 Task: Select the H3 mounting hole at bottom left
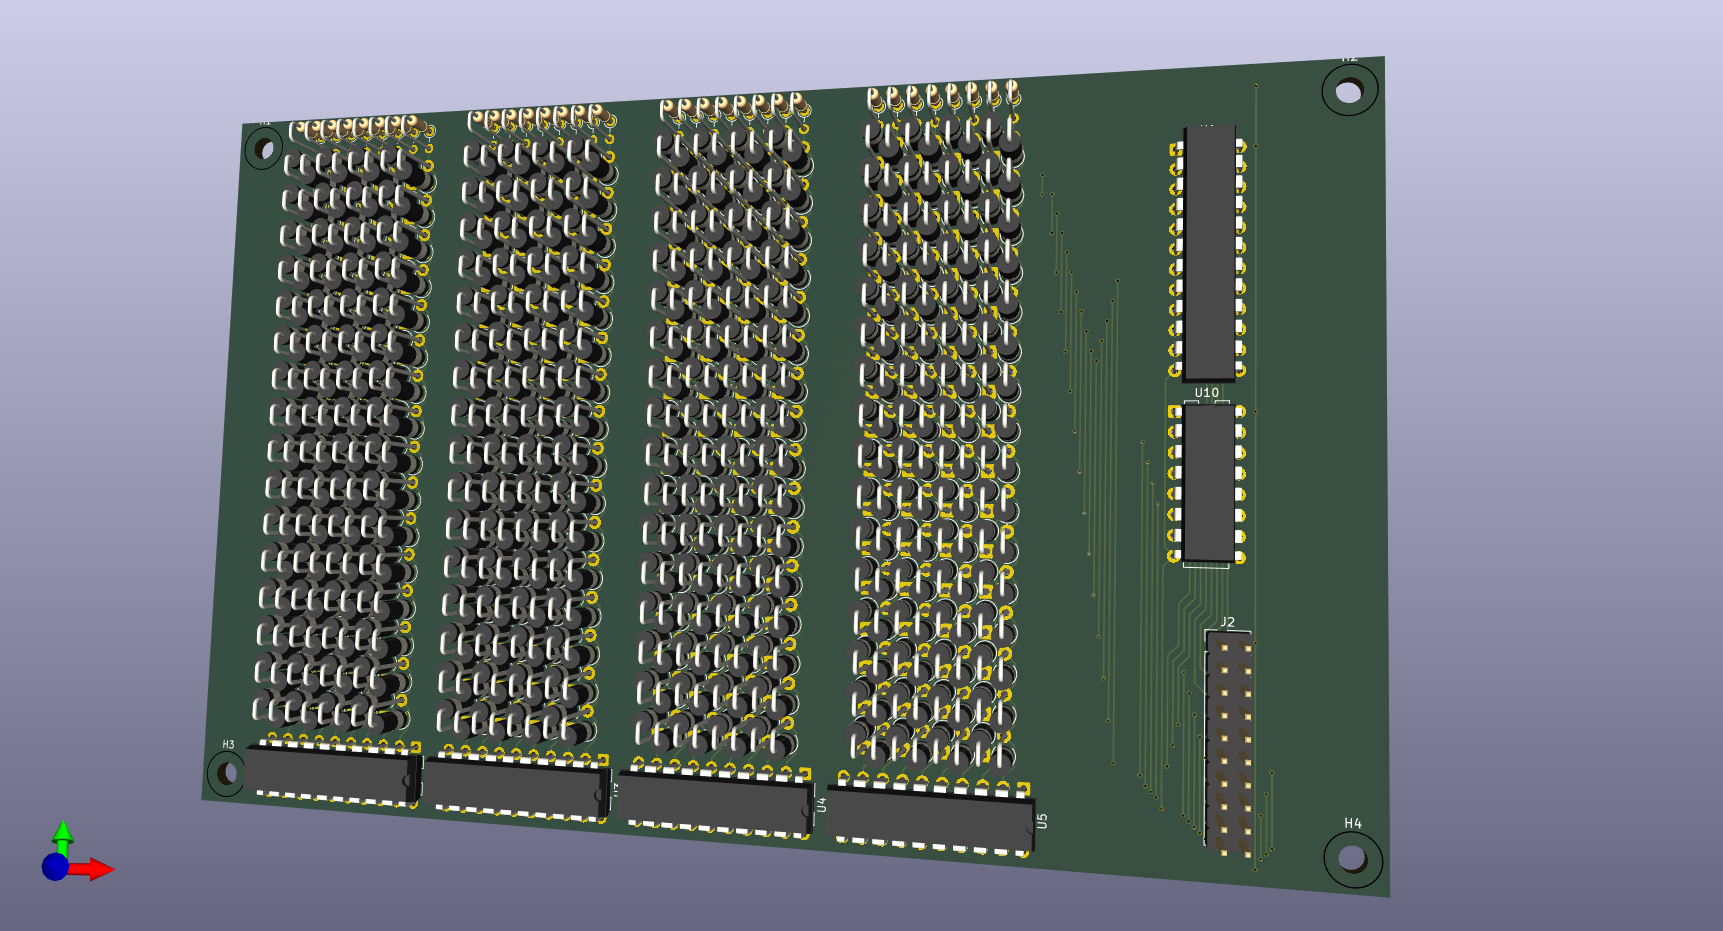225,772
